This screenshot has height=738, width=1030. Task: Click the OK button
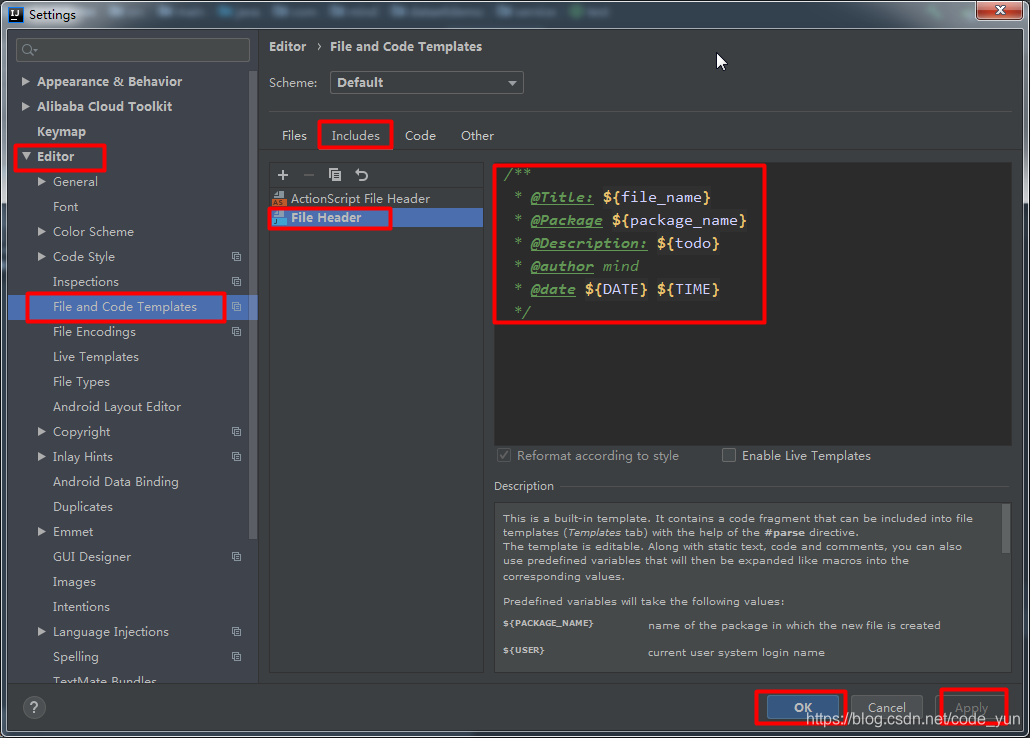pos(803,708)
